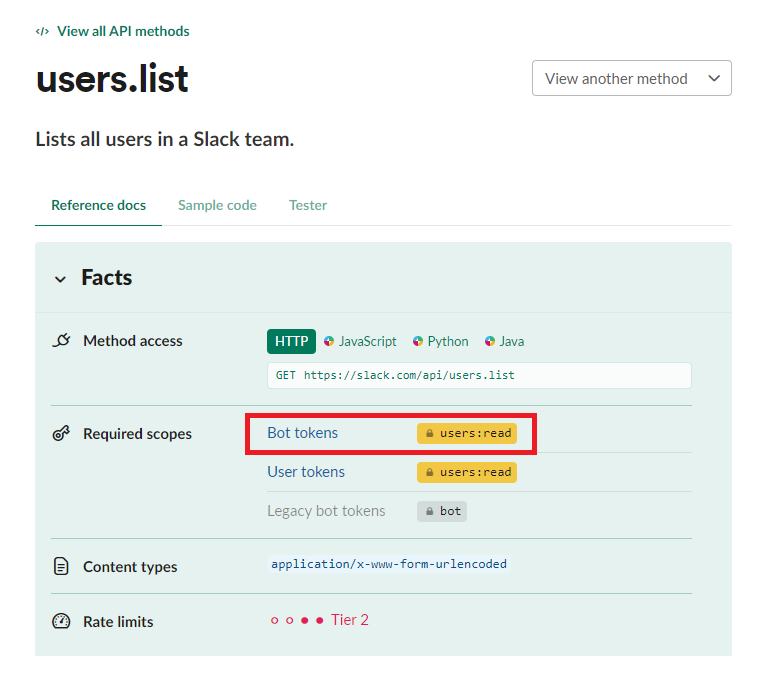Click the lock icon in Bot tokens scope badge
Image resolution: width=761 pixels, height=674 pixels.
(430, 433)
